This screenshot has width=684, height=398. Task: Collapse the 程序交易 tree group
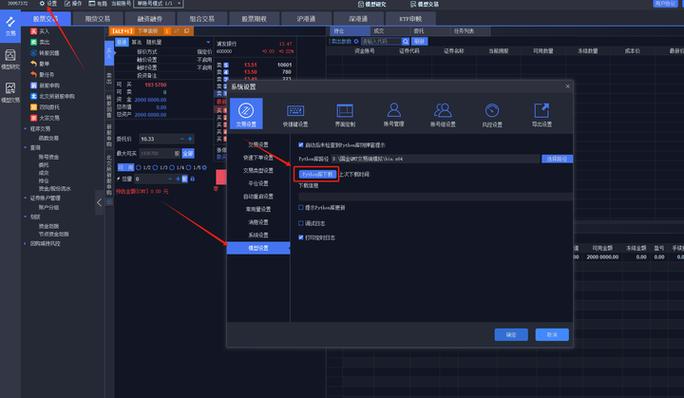[x=25, y=129]
